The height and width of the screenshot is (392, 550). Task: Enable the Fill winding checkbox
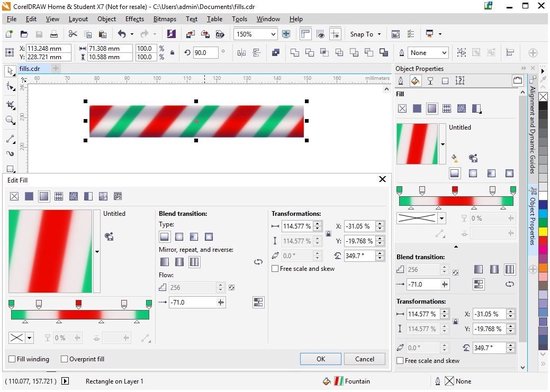coord(12,359)
